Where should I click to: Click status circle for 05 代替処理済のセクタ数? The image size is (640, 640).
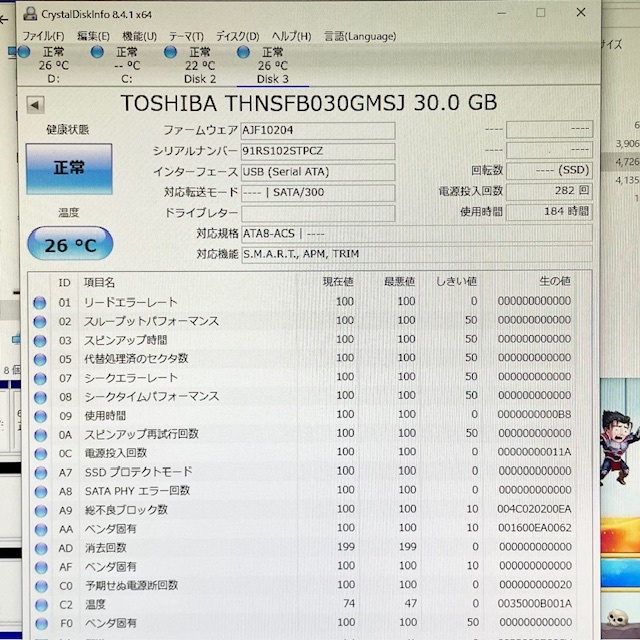[40, 360]
